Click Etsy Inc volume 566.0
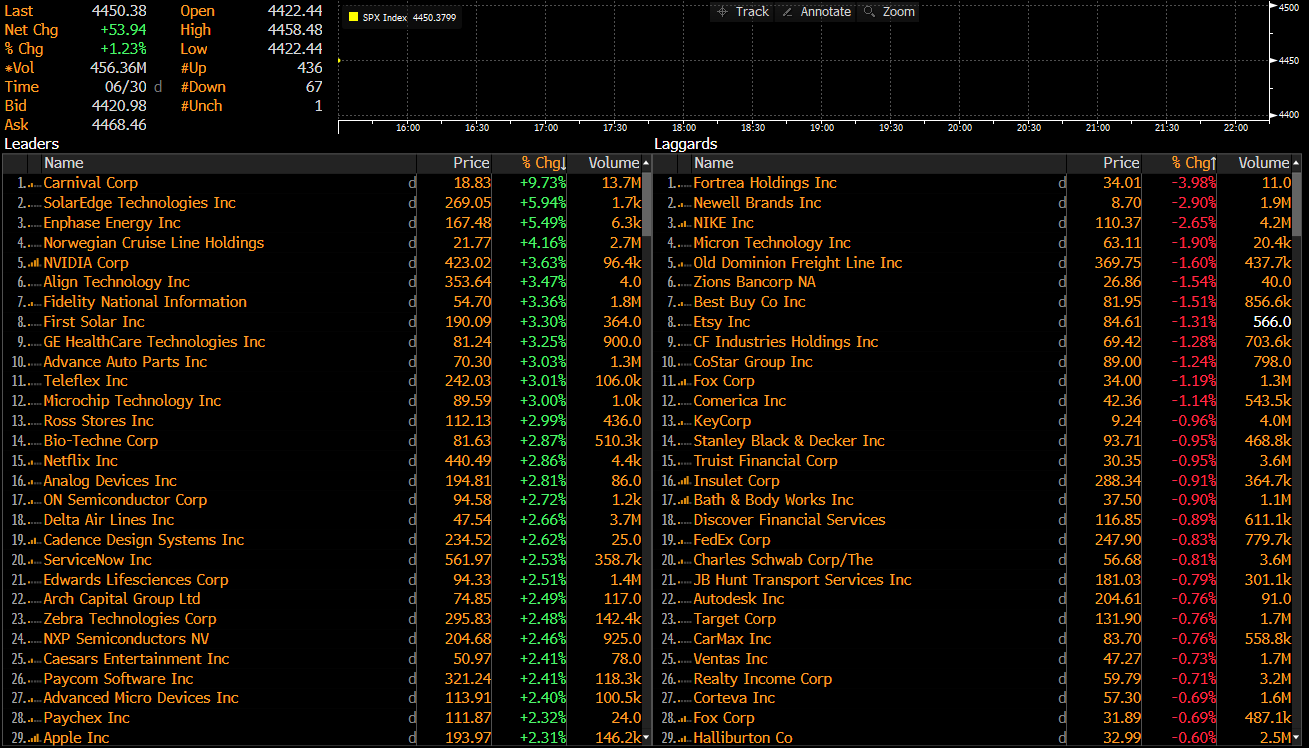The width and height of the screenshot is (1309, 748). click(x=1273, y=322)
